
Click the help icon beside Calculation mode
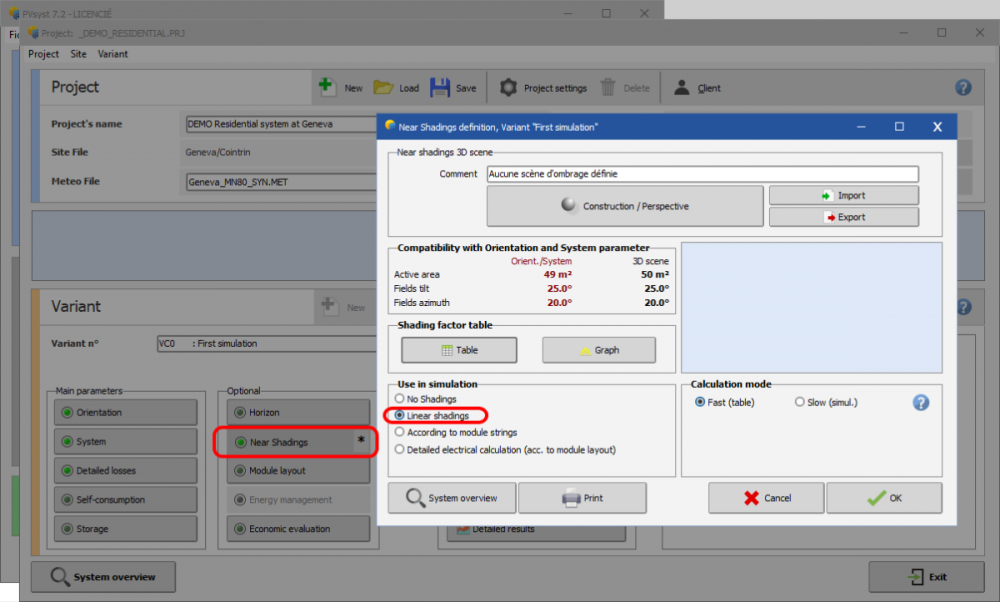(x=921, y=402)
